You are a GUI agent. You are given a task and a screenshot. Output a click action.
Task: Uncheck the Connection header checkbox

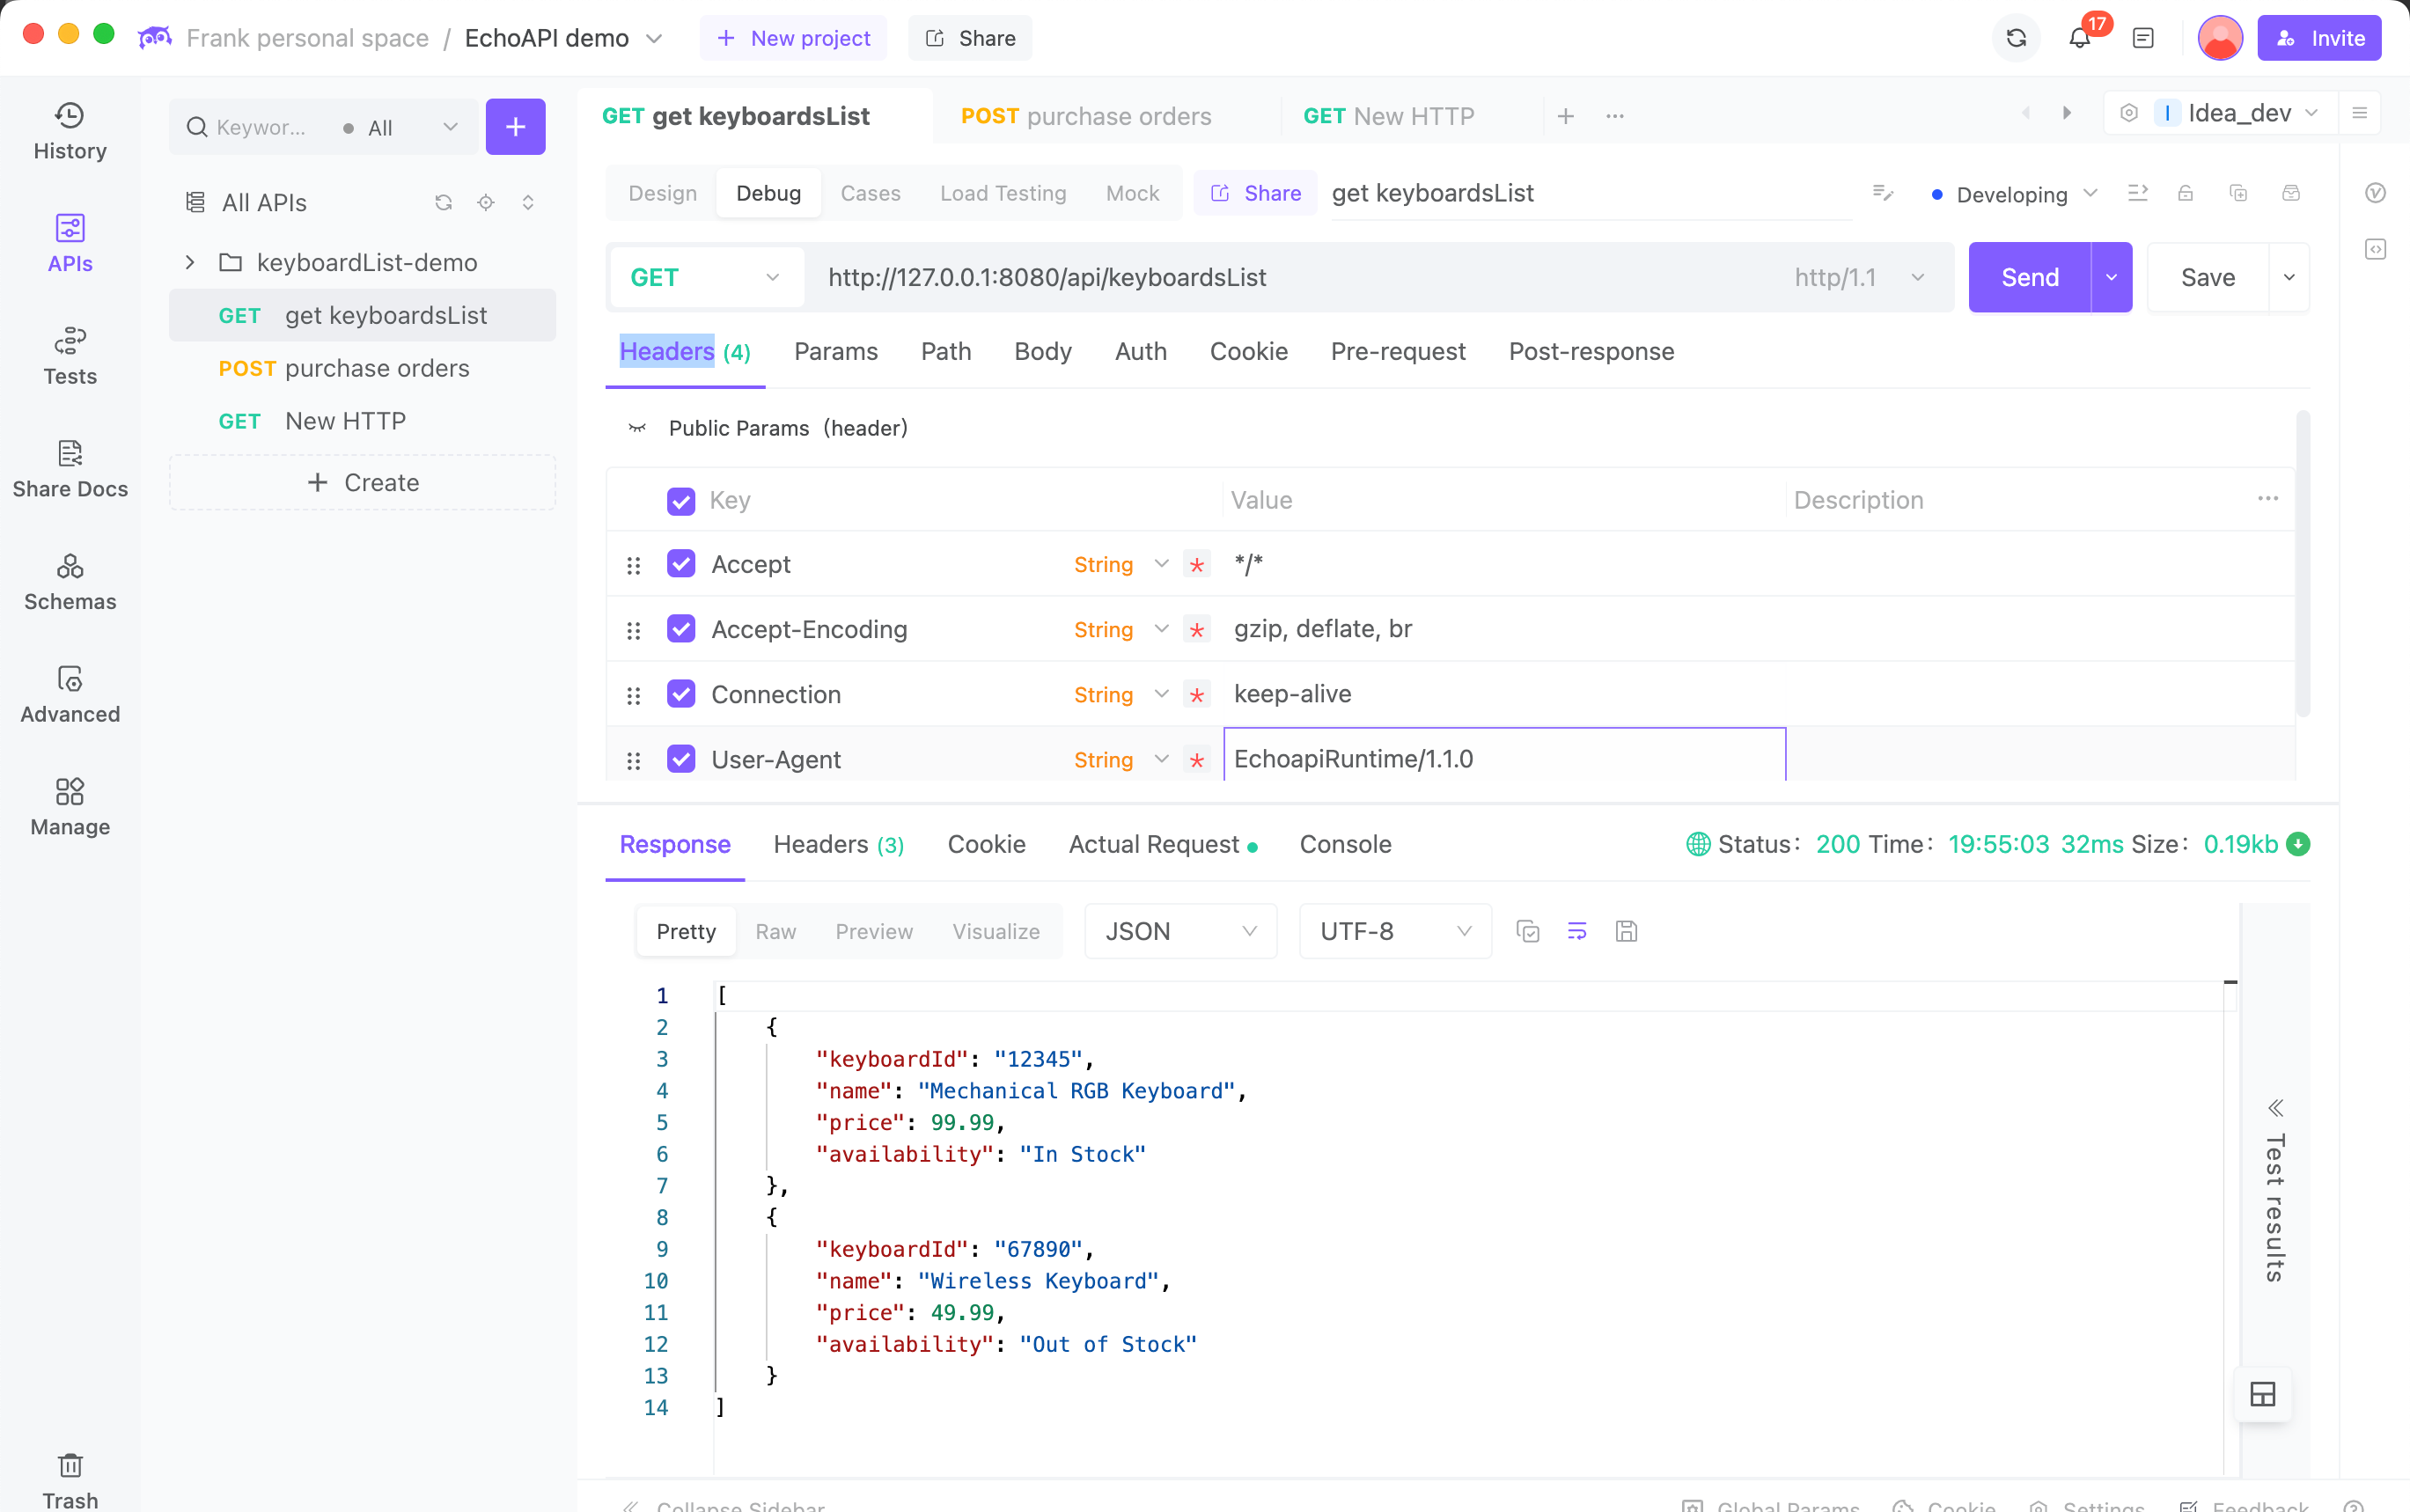click(x=681, y=694)
